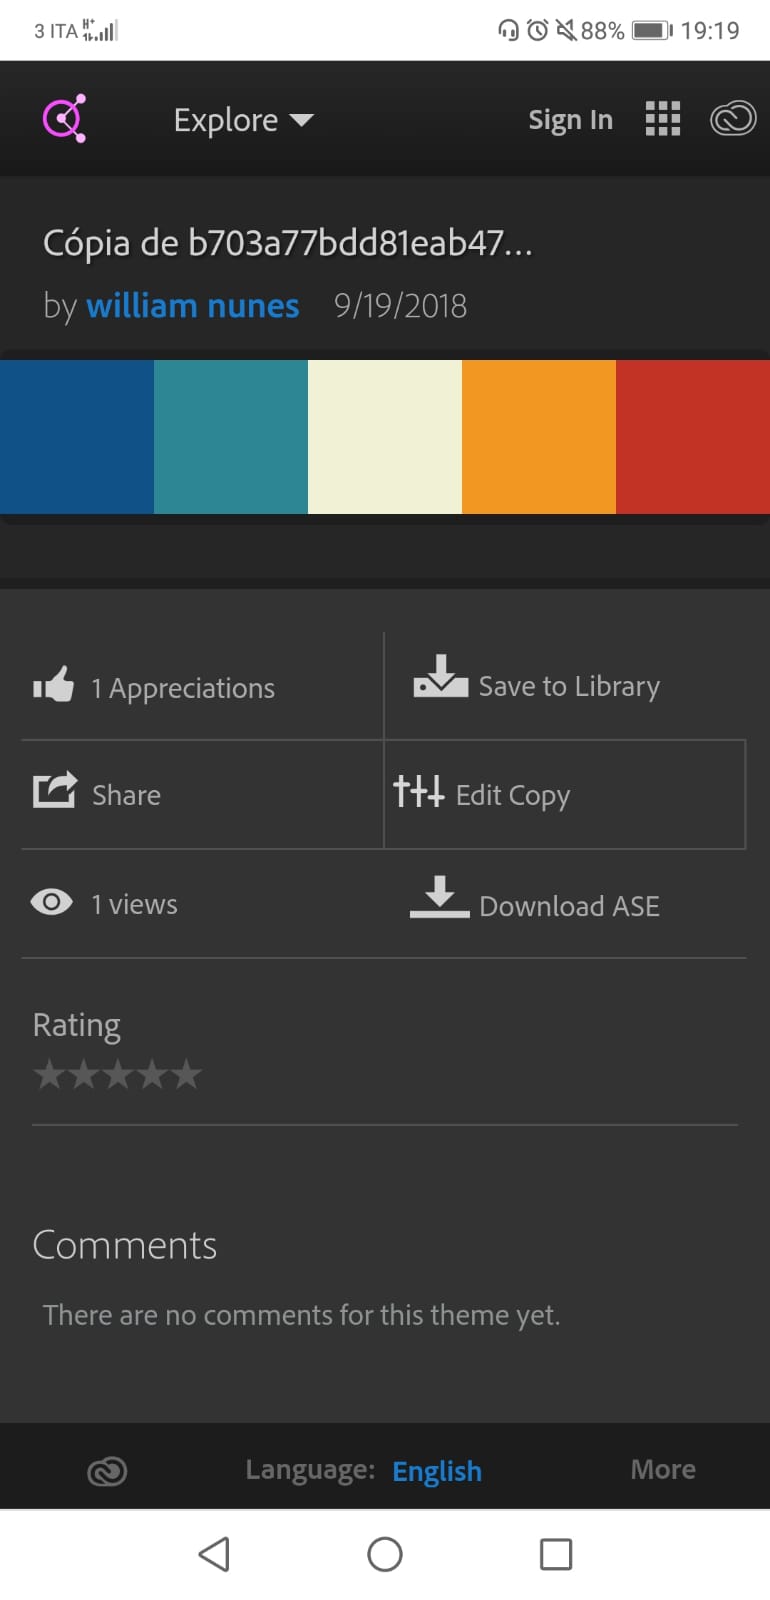Click the Rating label
This screenshot has height=1600, width=770.
77,1025
